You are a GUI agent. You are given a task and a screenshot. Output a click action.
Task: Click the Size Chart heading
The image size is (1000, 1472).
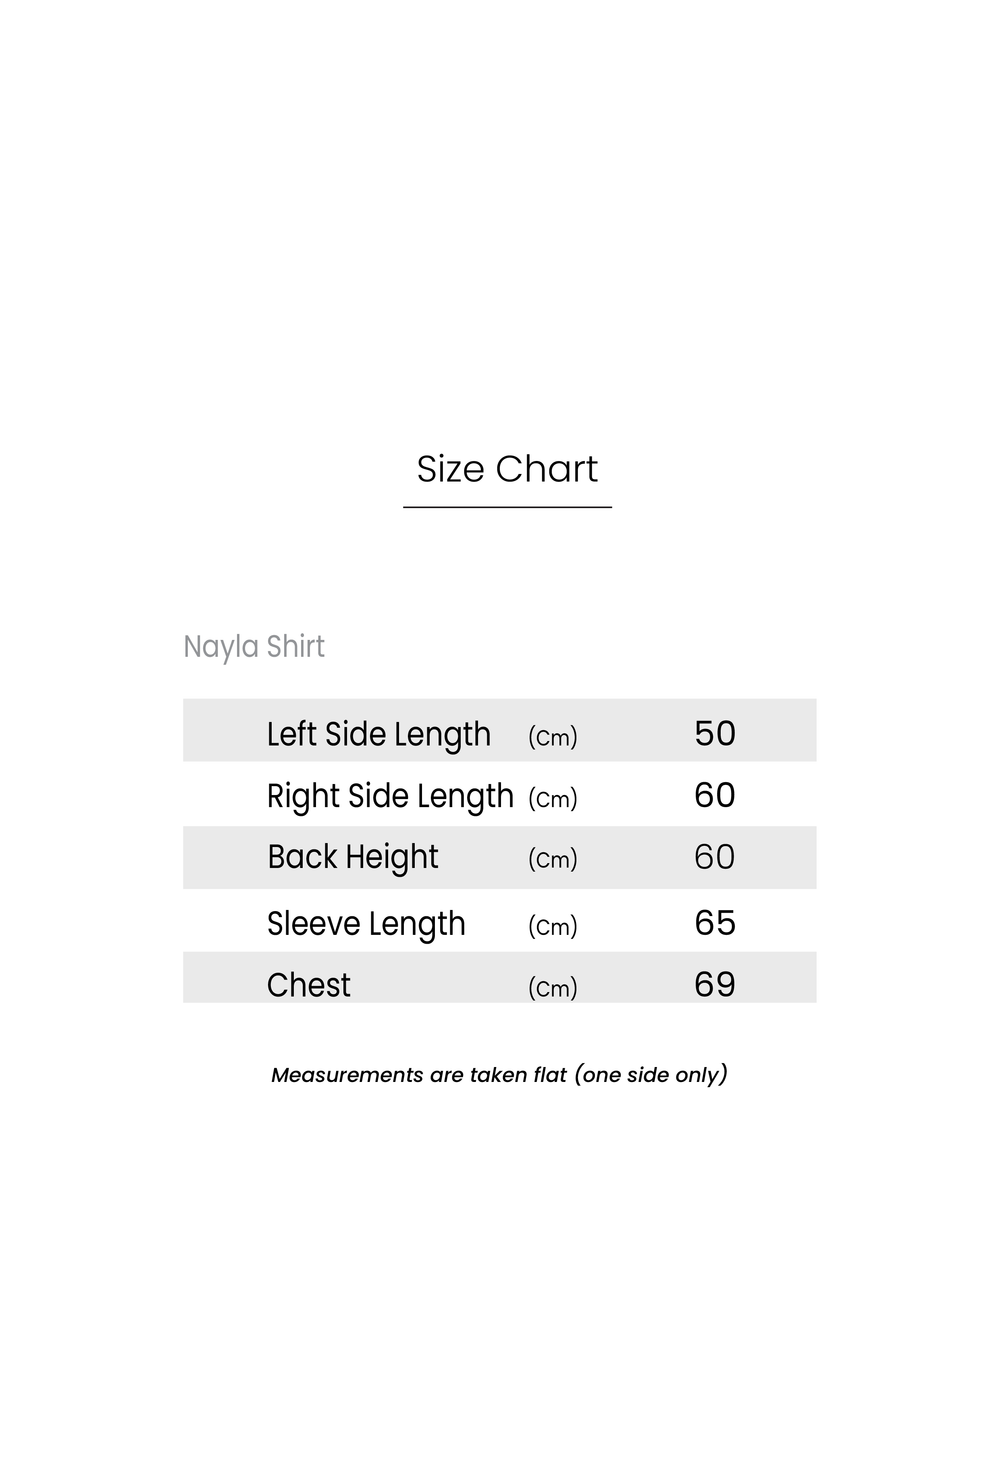507,469
